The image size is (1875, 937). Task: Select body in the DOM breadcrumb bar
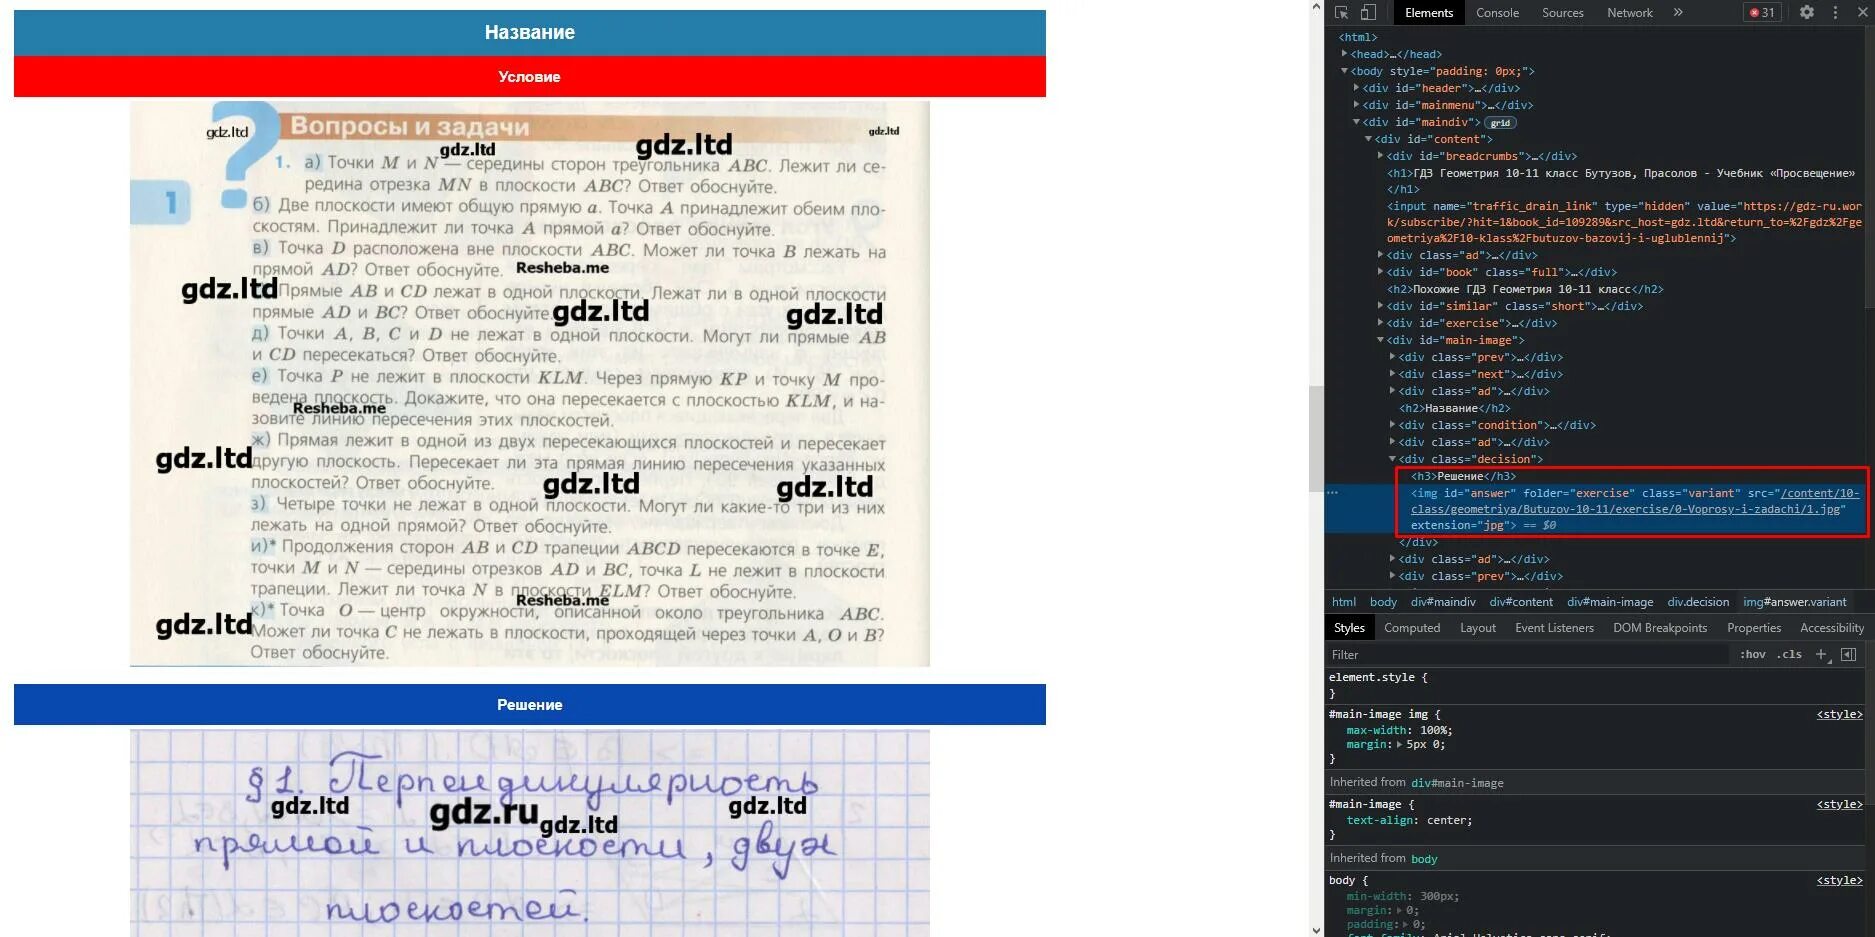click(x=1383, y=602)
